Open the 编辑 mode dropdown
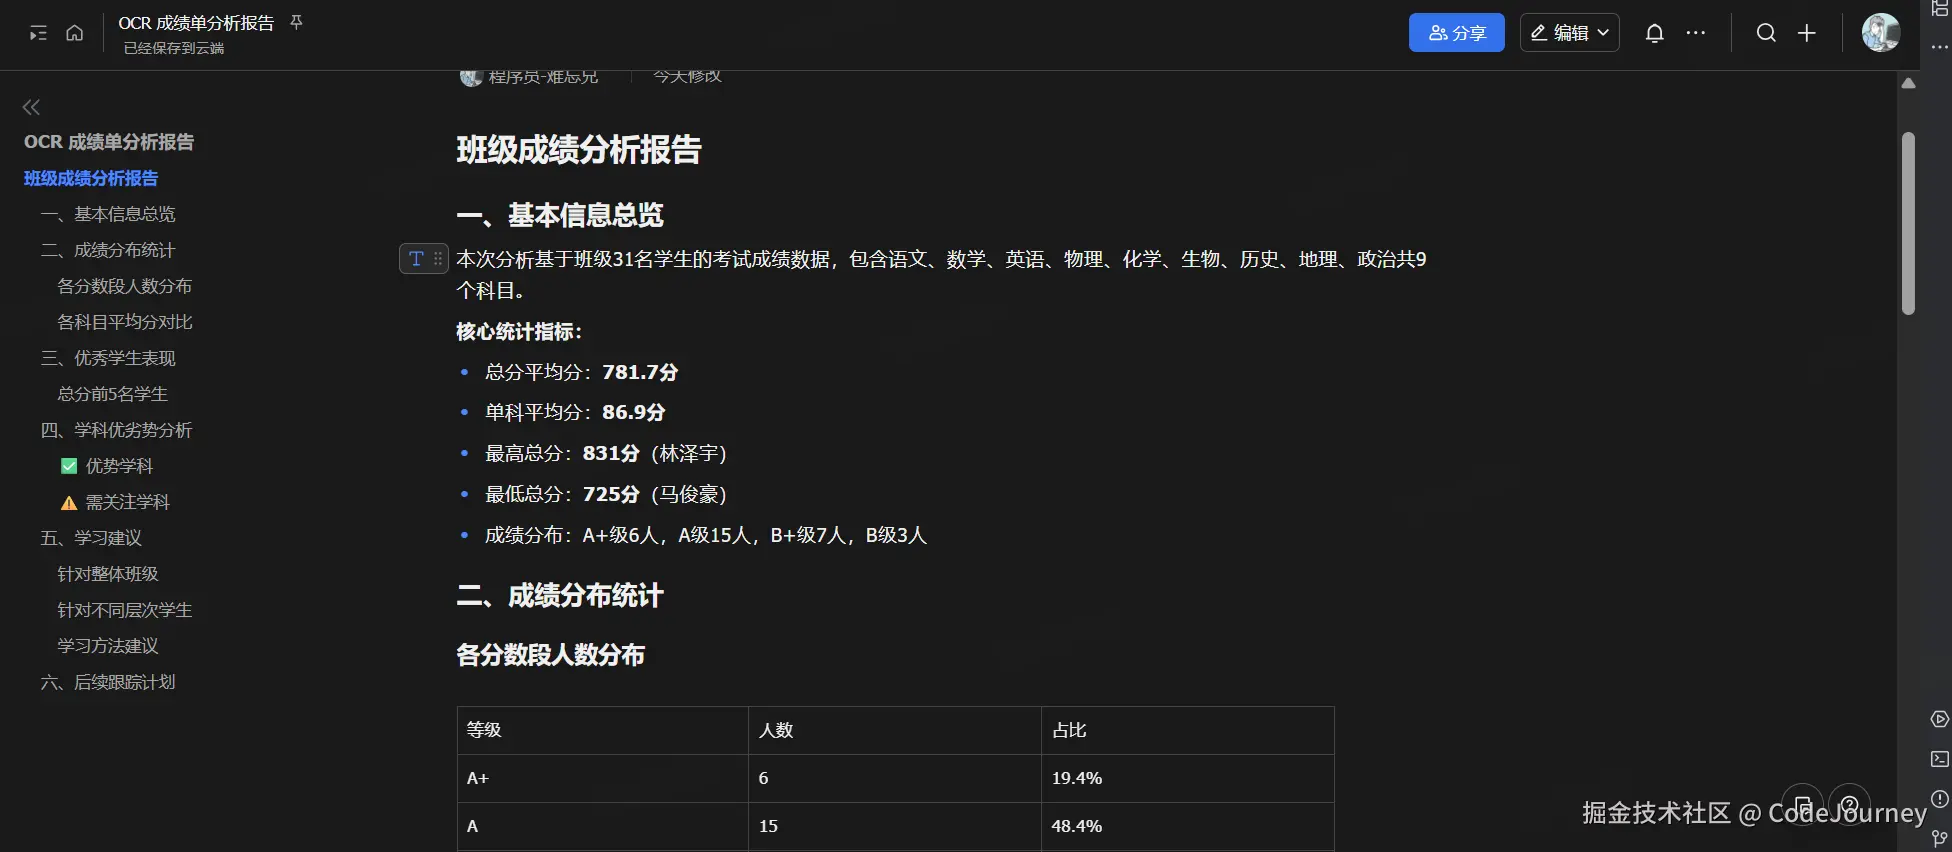Image resolution: width=1952 pixels, height=852 pixels. 1569,33
